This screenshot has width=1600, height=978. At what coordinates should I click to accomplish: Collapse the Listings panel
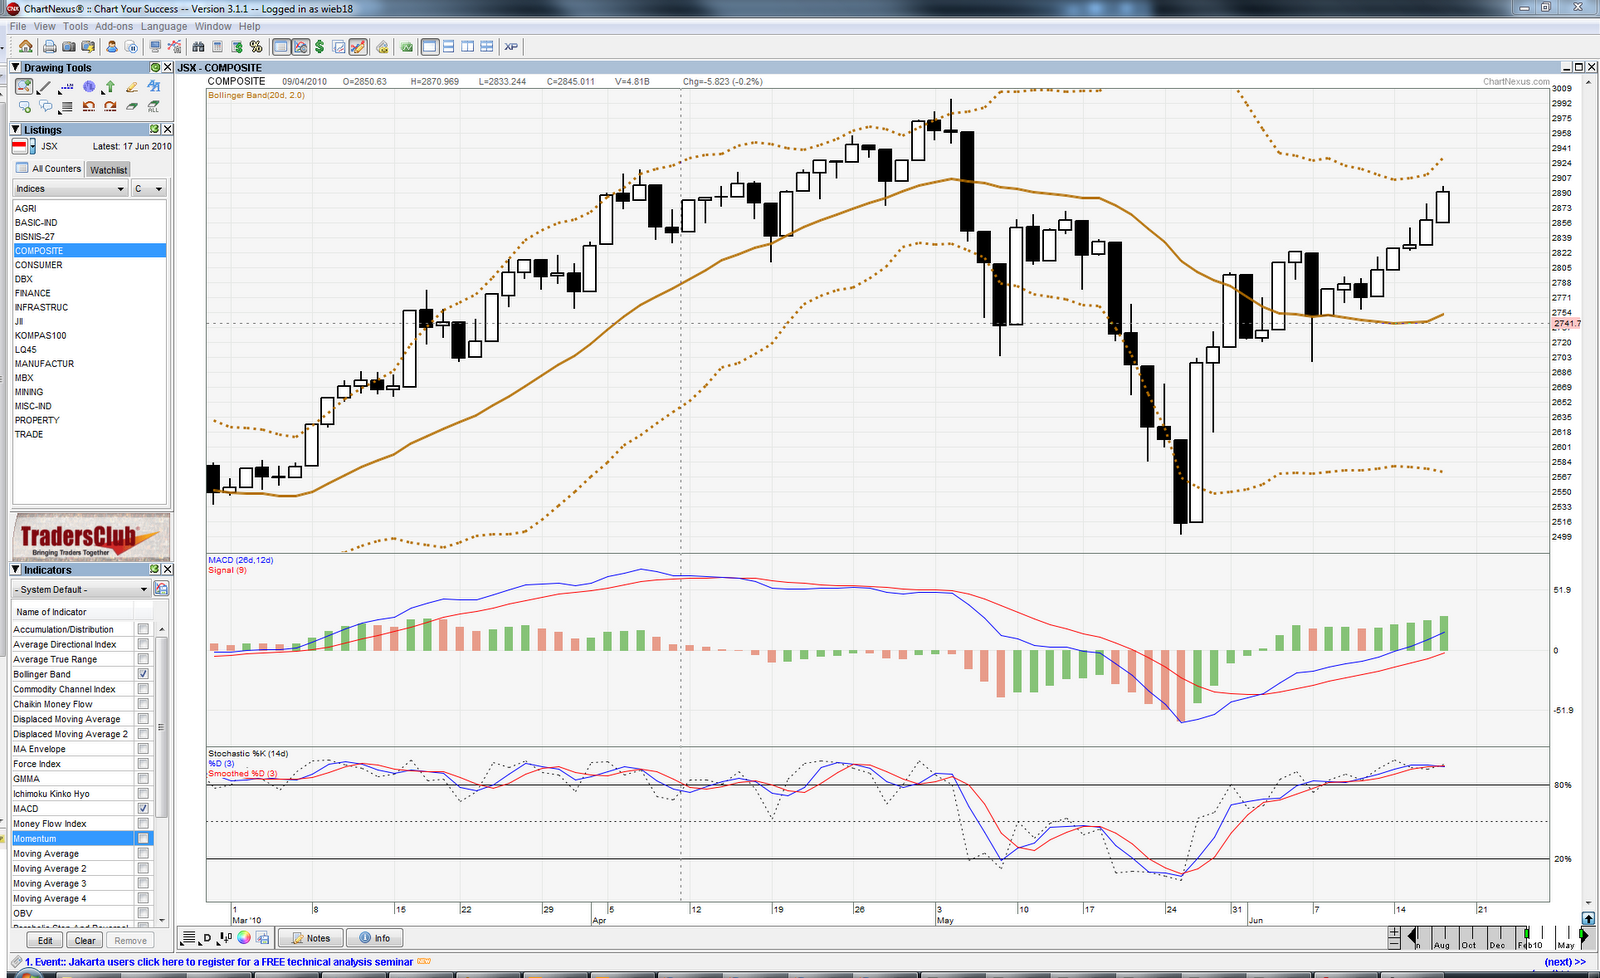16,129
